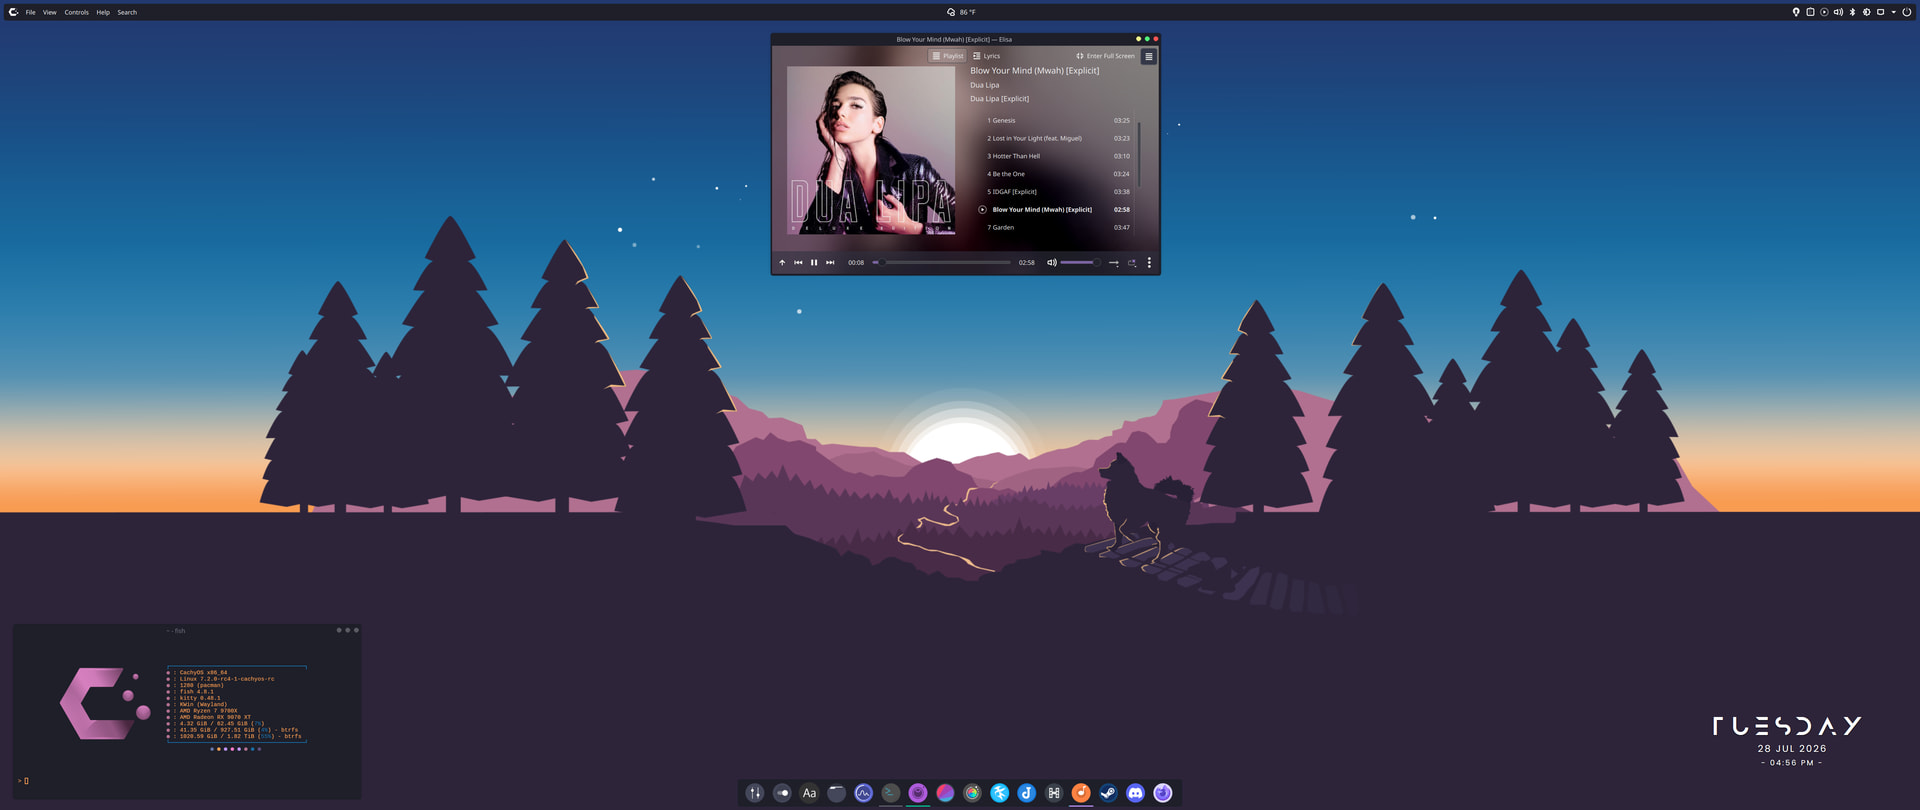The height and width of the screenshot is (810, 1920).
Task: Click the Dua Lipa album cover art
Action: tap(871, 150)
